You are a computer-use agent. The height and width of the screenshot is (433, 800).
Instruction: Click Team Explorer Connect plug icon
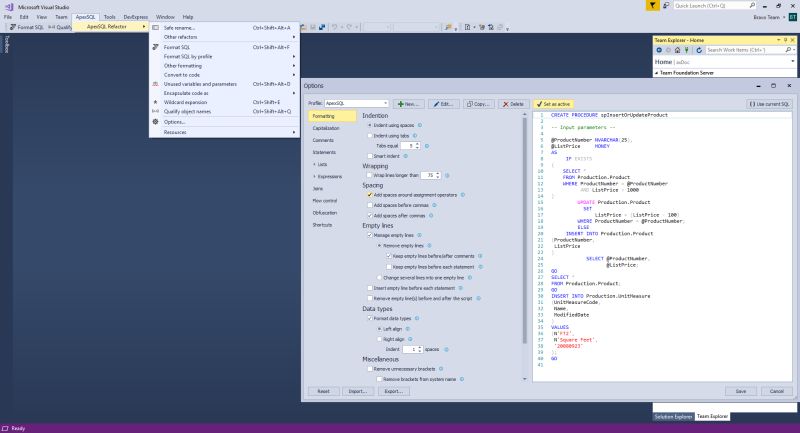[687, 50]
